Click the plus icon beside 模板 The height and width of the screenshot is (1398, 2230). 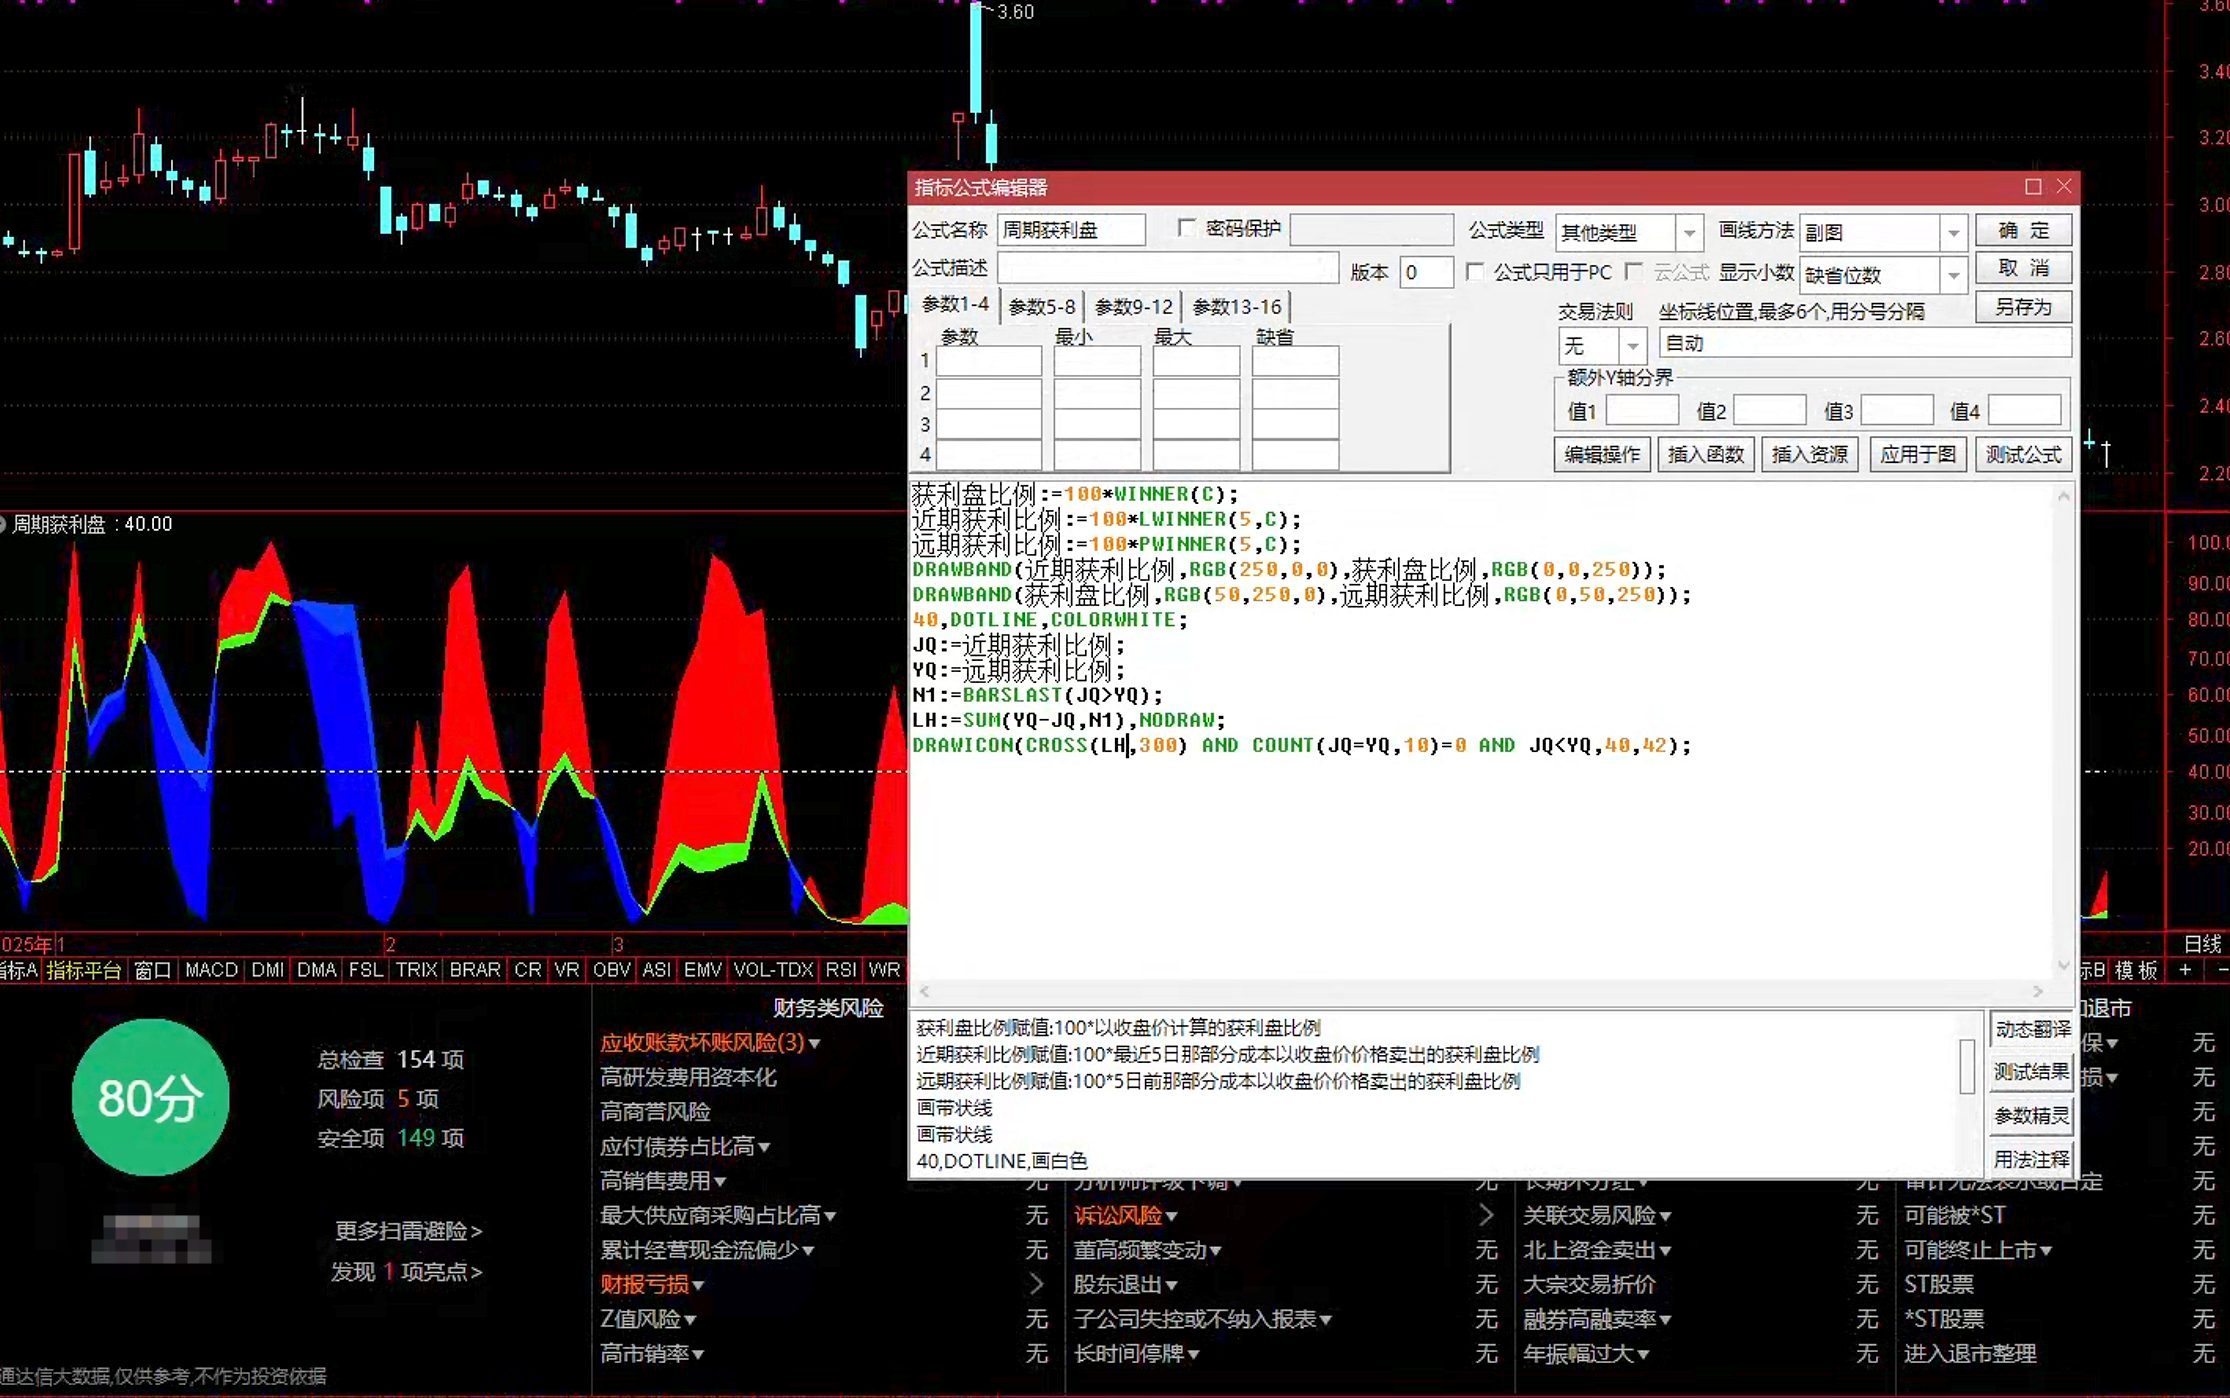[x=2185, y=970]
